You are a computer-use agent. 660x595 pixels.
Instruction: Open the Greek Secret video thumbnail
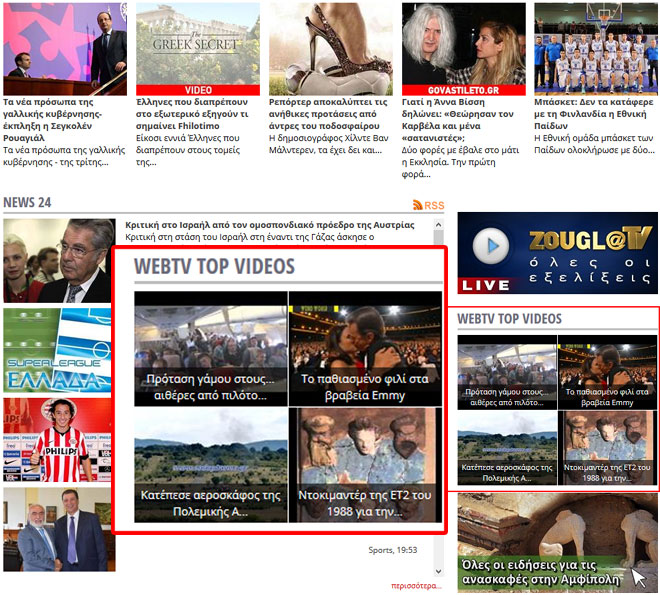(197, 44)
